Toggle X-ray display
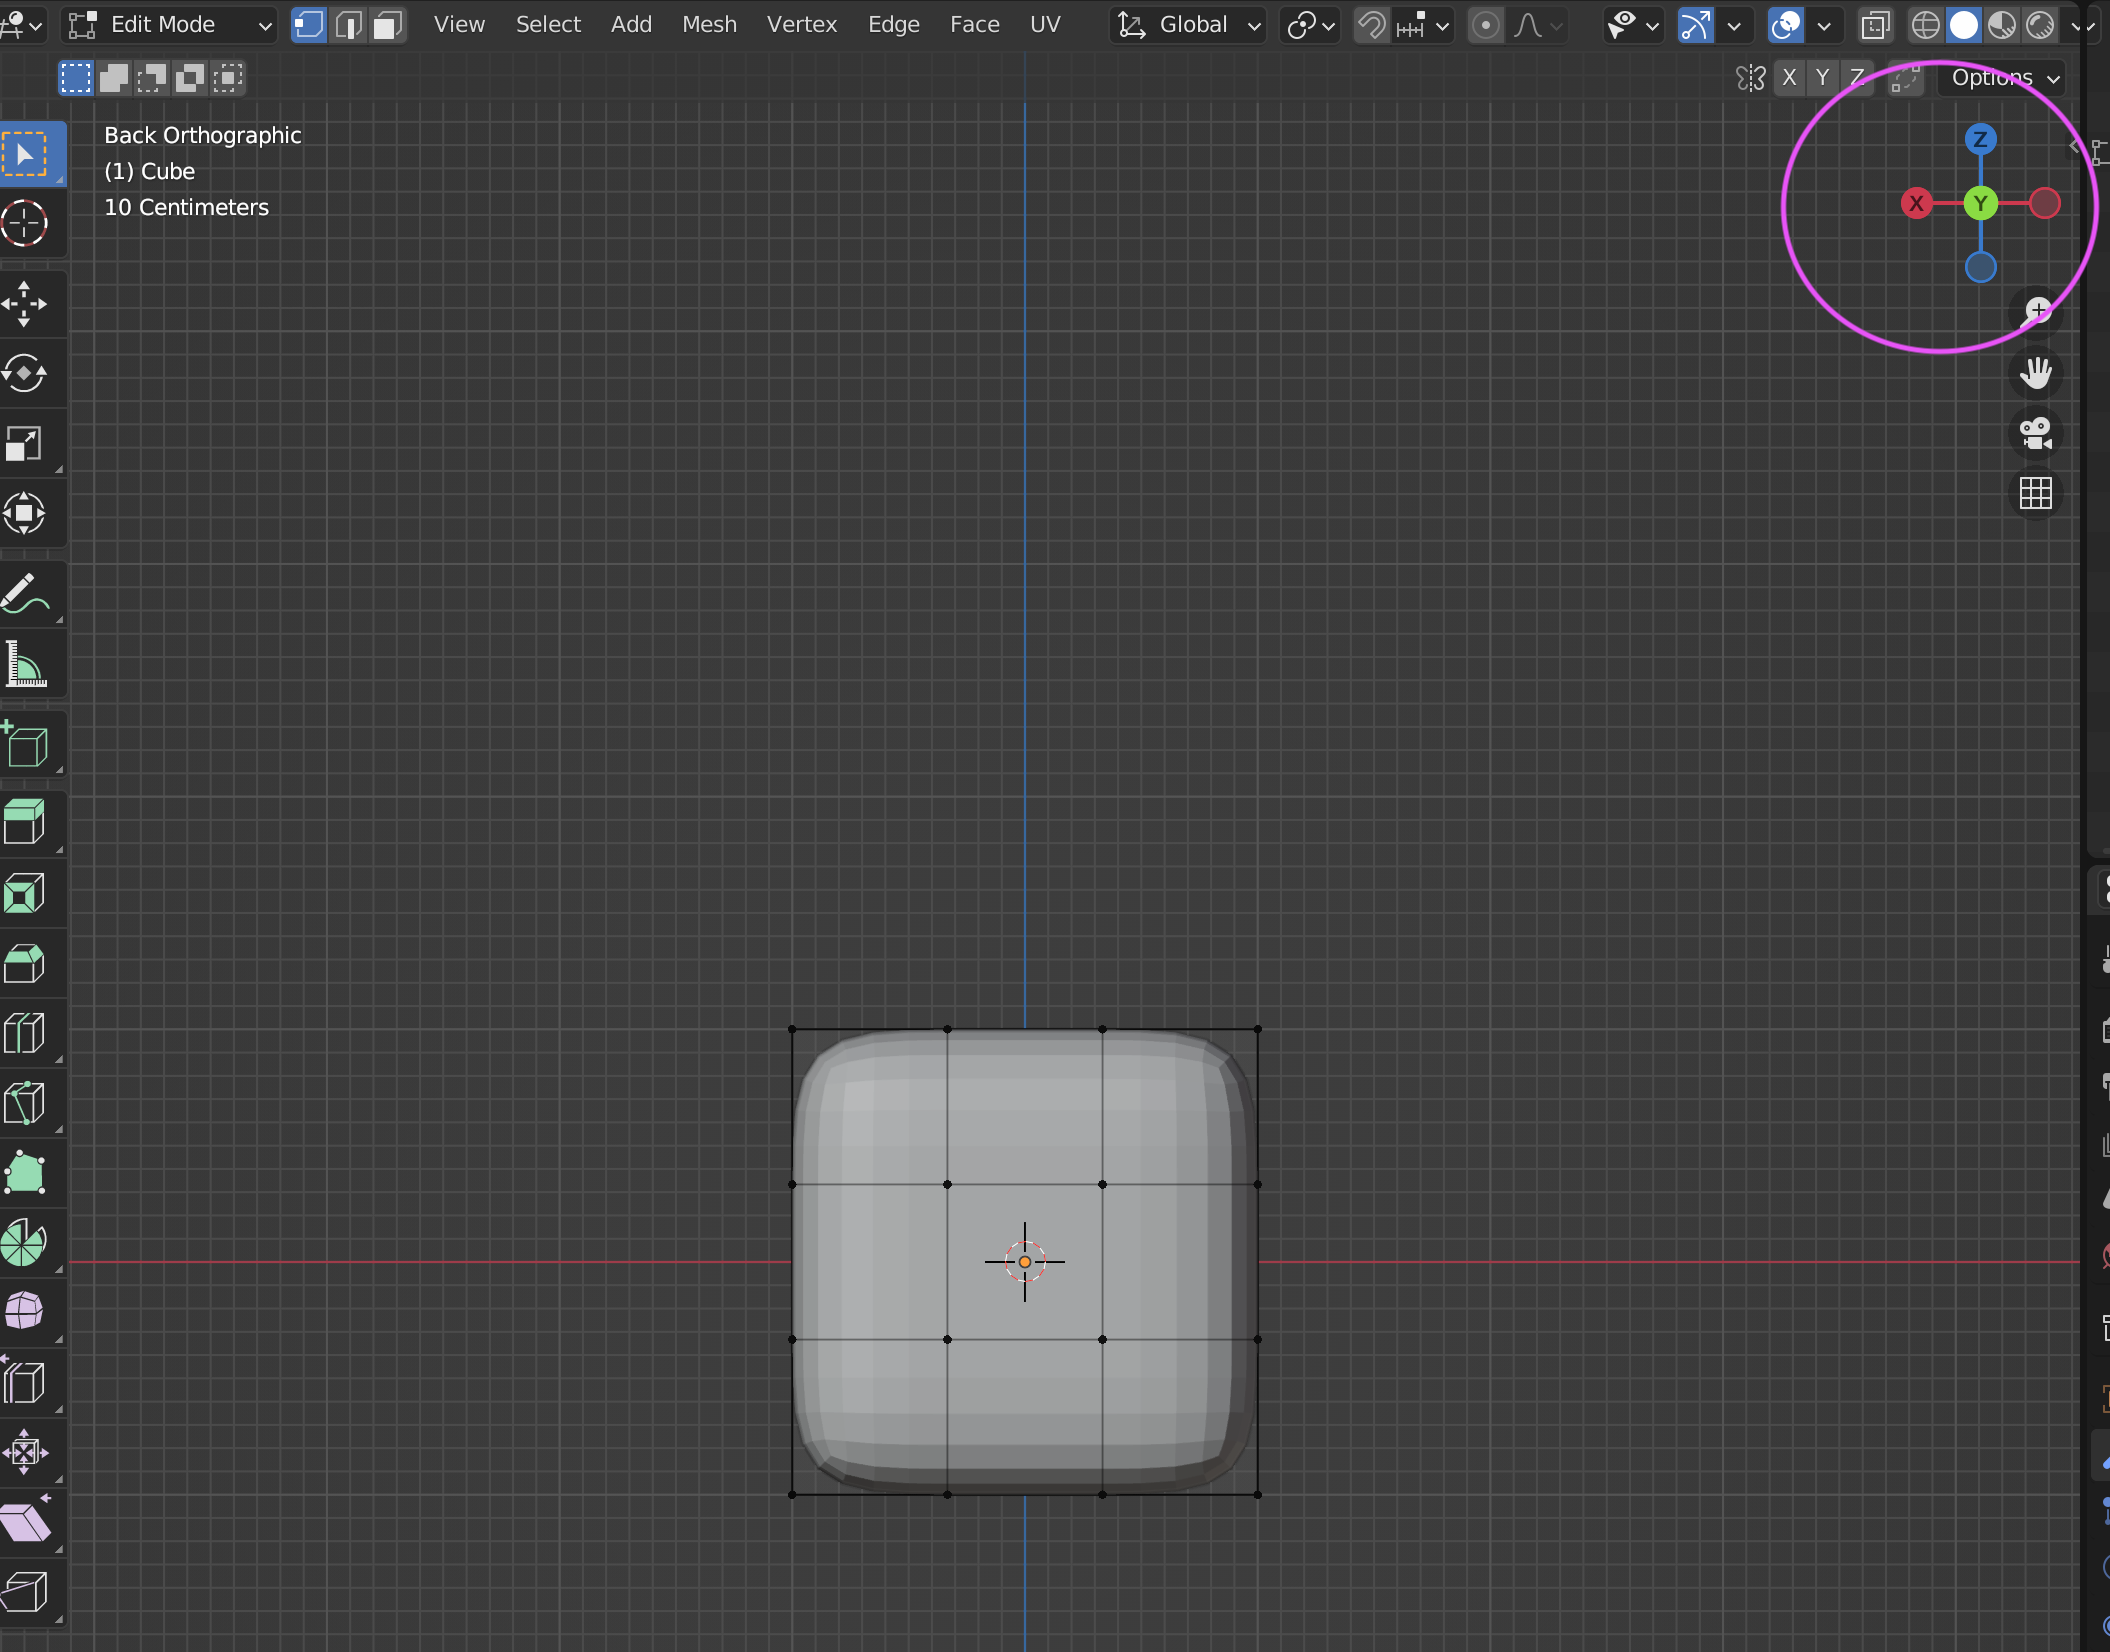 (1876, 25)
